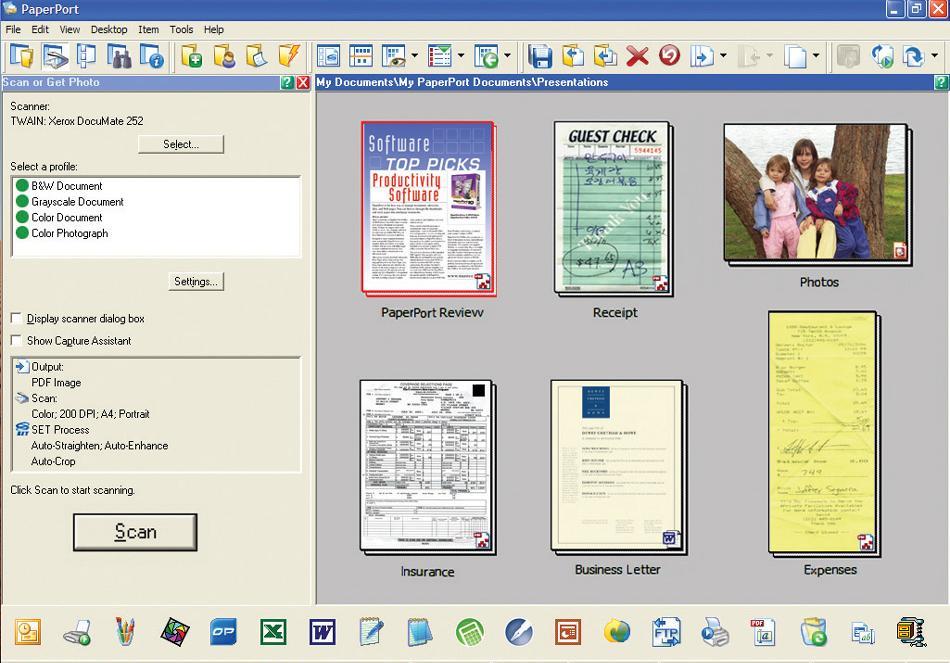Save the selected item using the Save icon
This screenshot has height=663, width=950.
point(540,57)
